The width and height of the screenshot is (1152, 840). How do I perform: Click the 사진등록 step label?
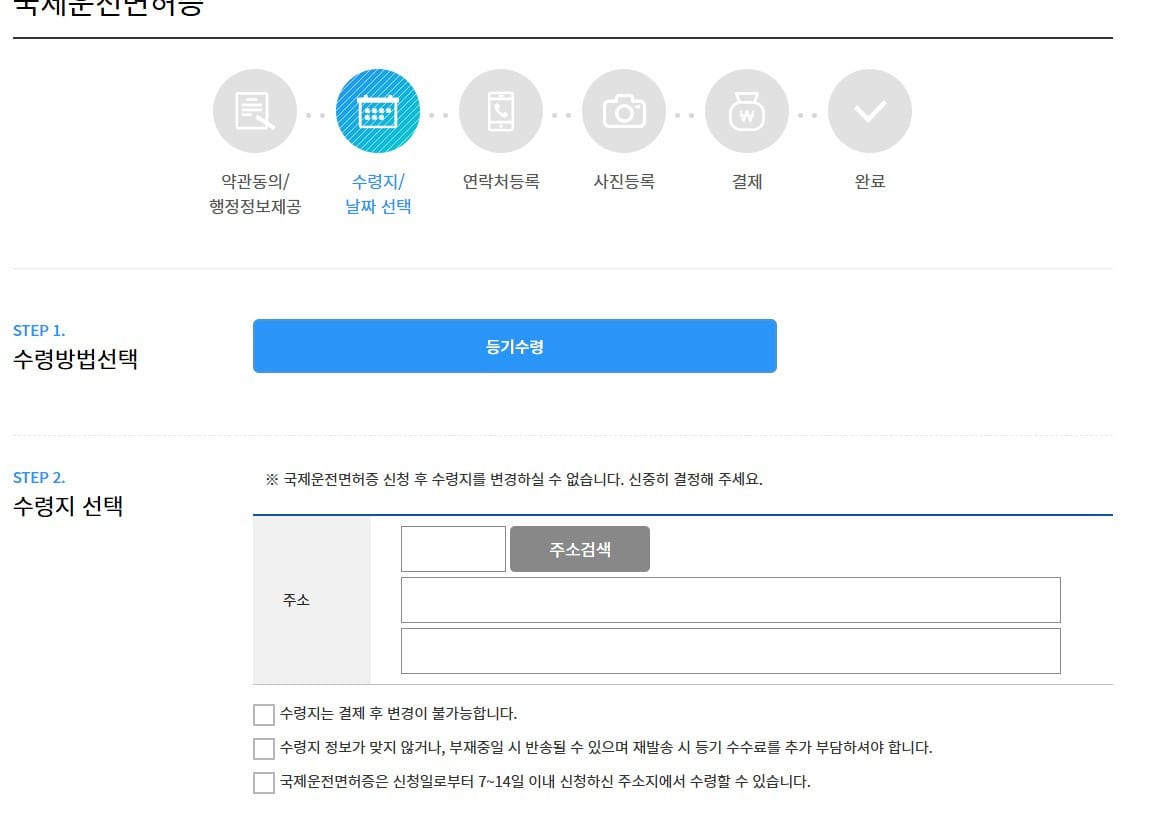(623, 182)
